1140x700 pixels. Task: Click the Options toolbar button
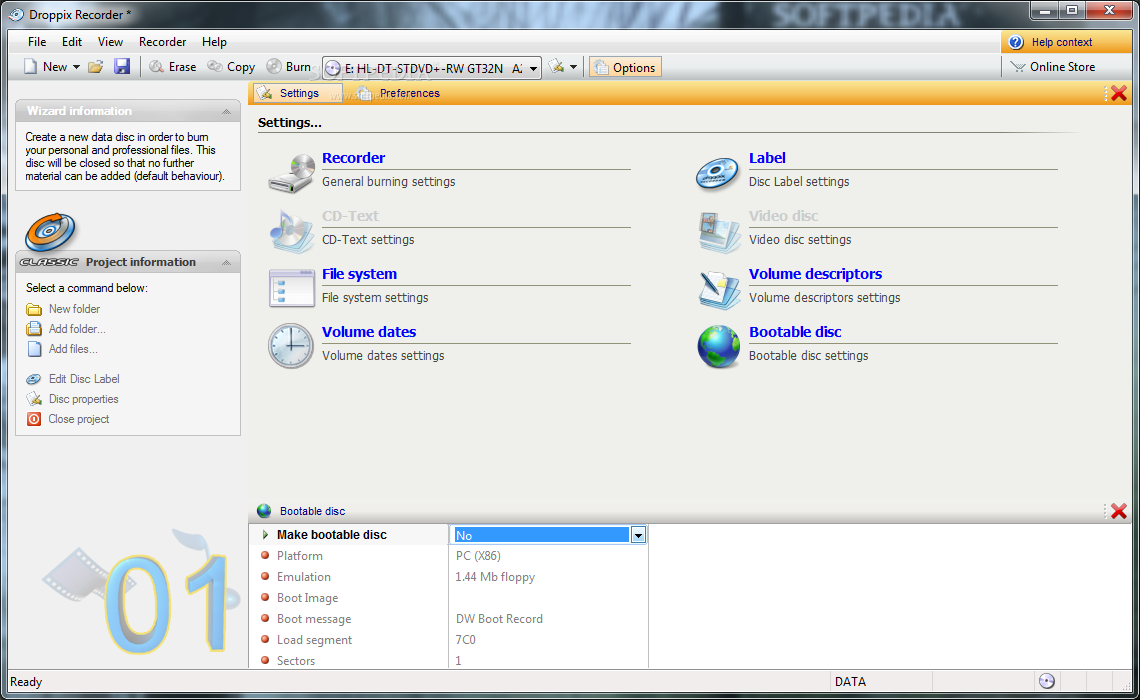pos(625,68)
